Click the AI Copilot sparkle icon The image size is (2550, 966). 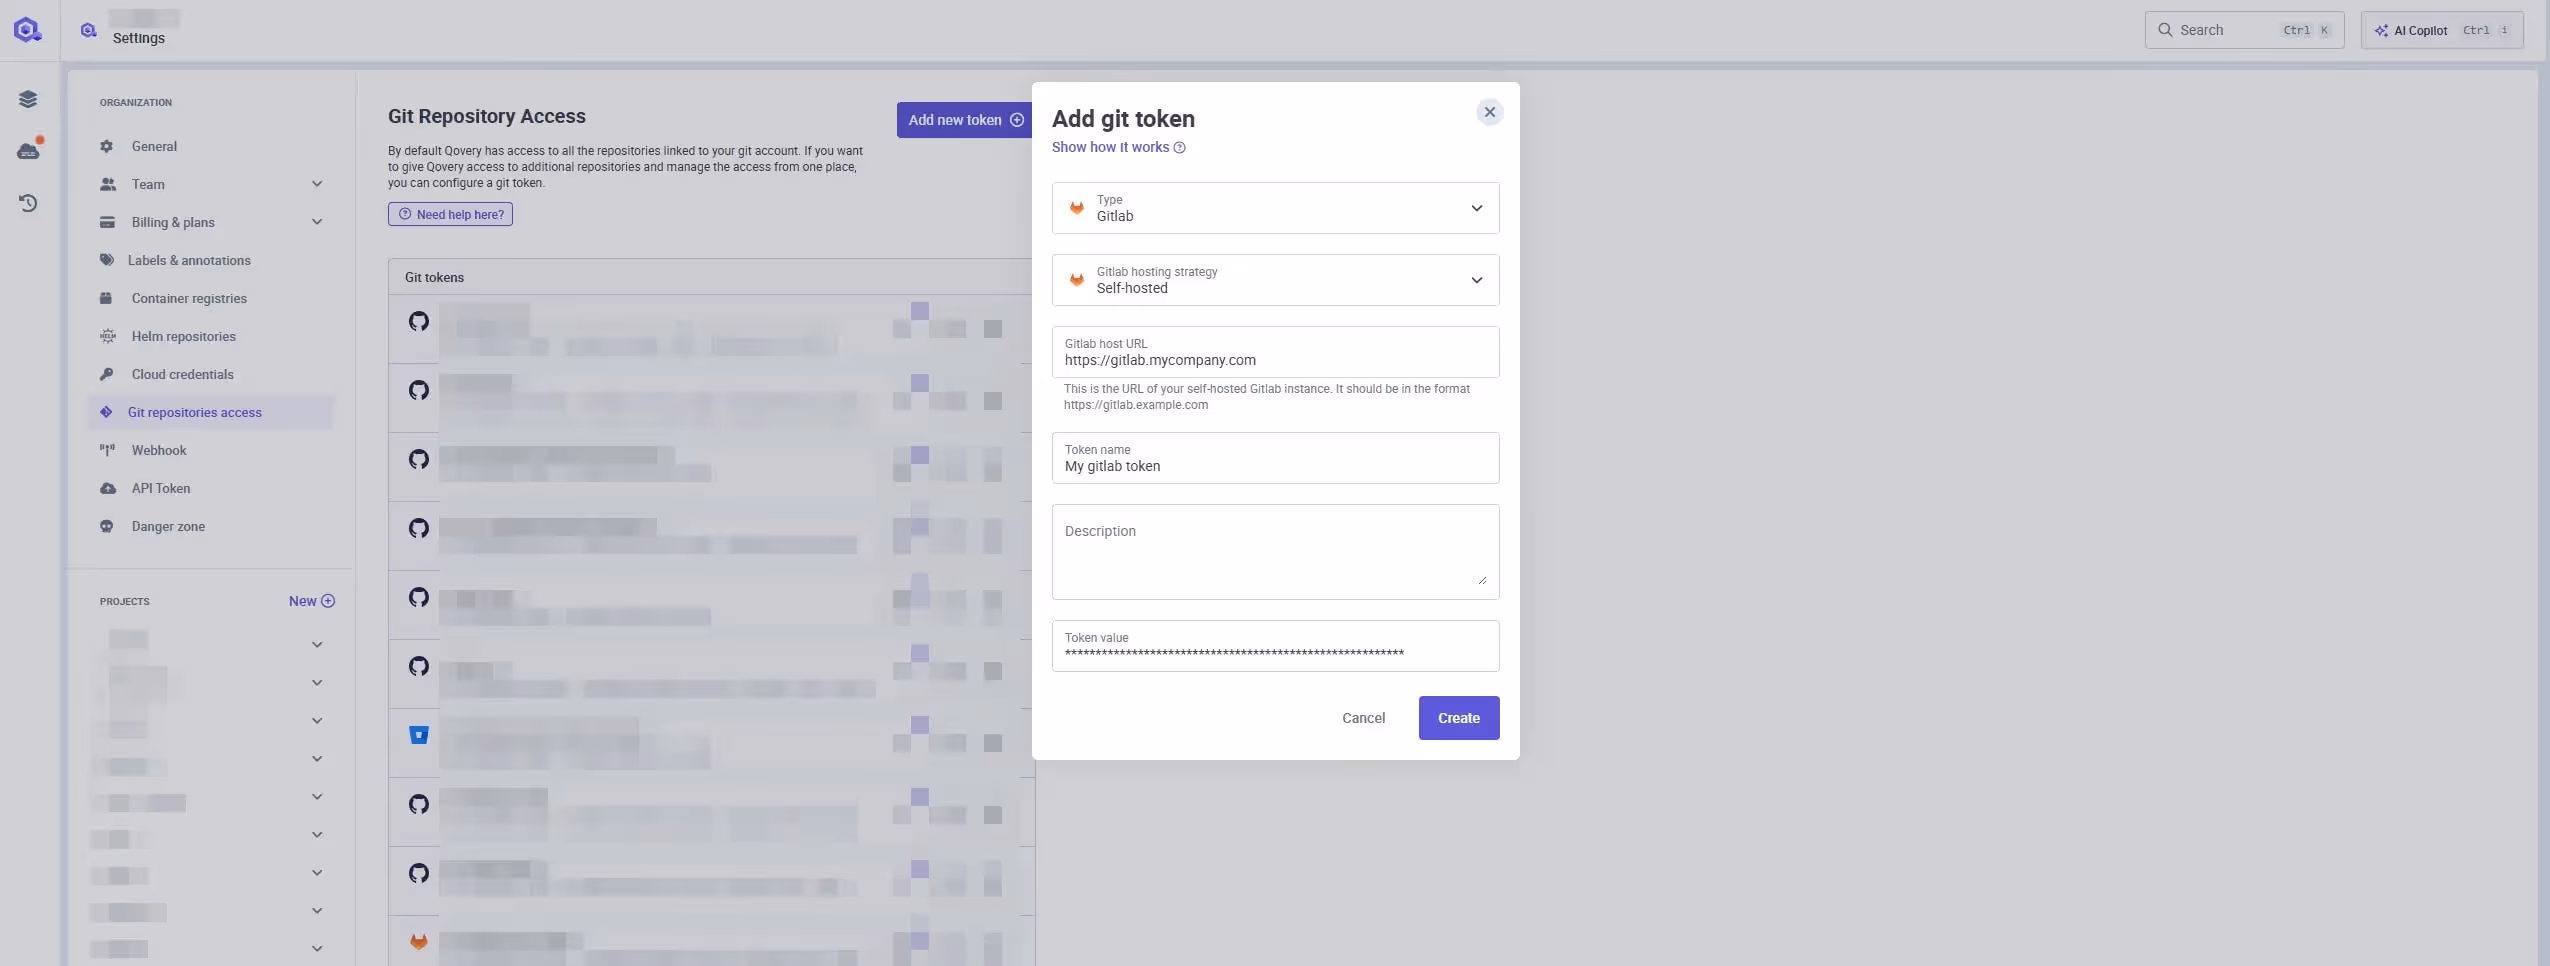coord(2384,29)
